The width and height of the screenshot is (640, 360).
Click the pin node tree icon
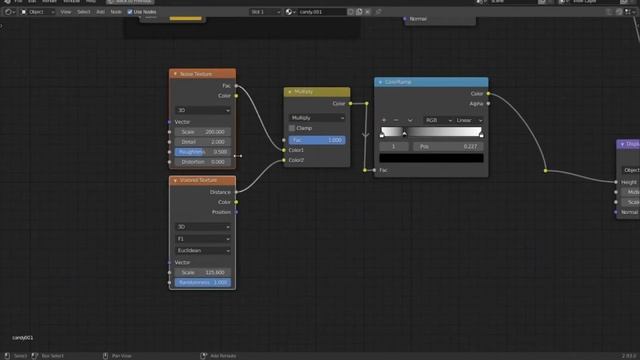(378, 12)
